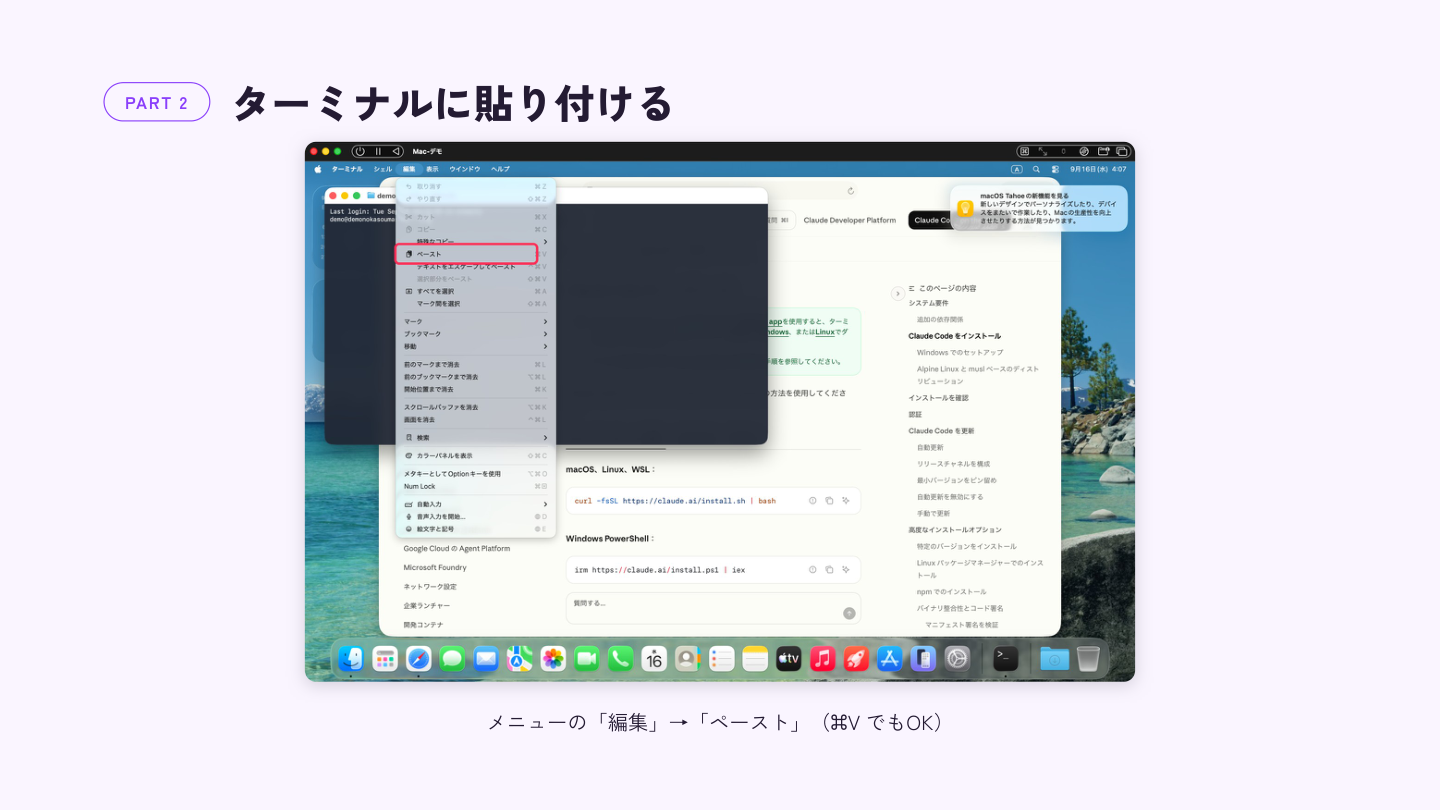
Task: Expand the 特殊なコピー submenu
Action: coord(476,242)
